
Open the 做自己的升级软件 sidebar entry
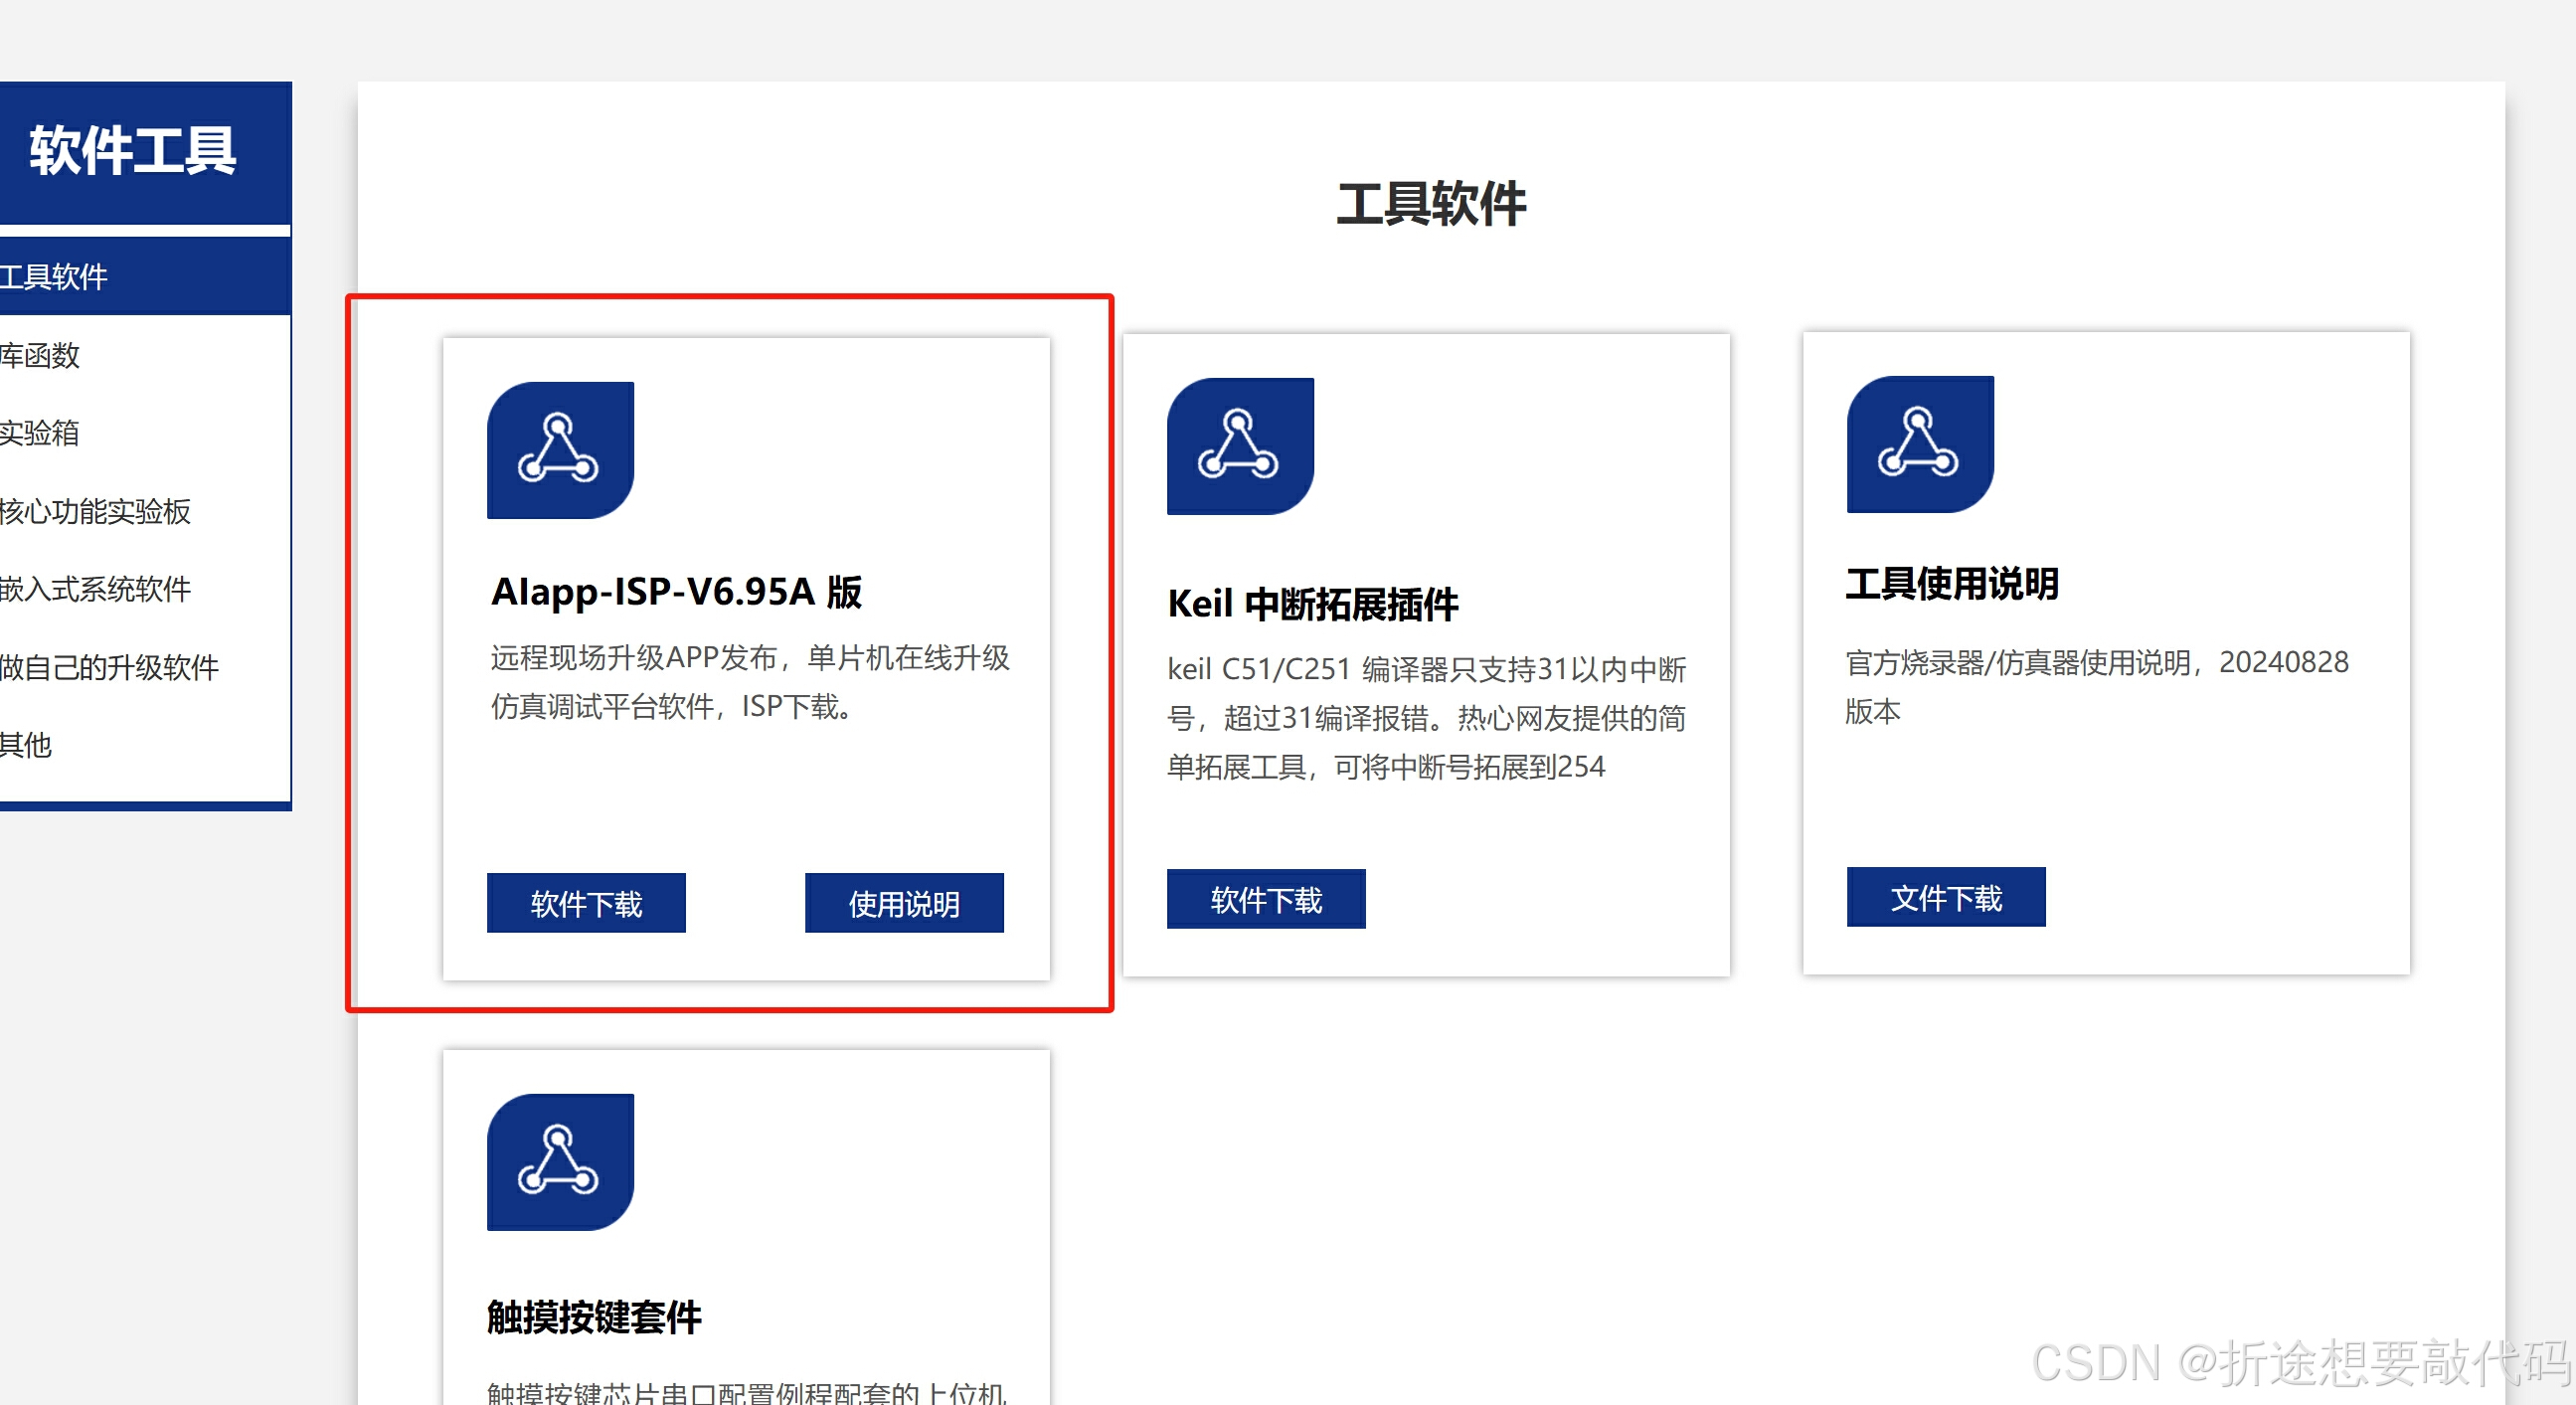pyautogui.click(x=109, y=667)
